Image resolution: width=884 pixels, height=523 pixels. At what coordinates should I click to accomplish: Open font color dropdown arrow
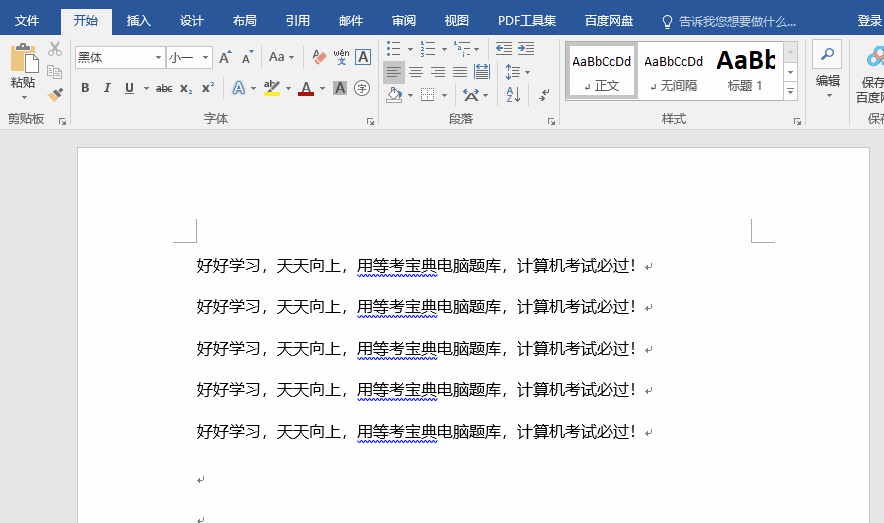(x=322, y=88)
